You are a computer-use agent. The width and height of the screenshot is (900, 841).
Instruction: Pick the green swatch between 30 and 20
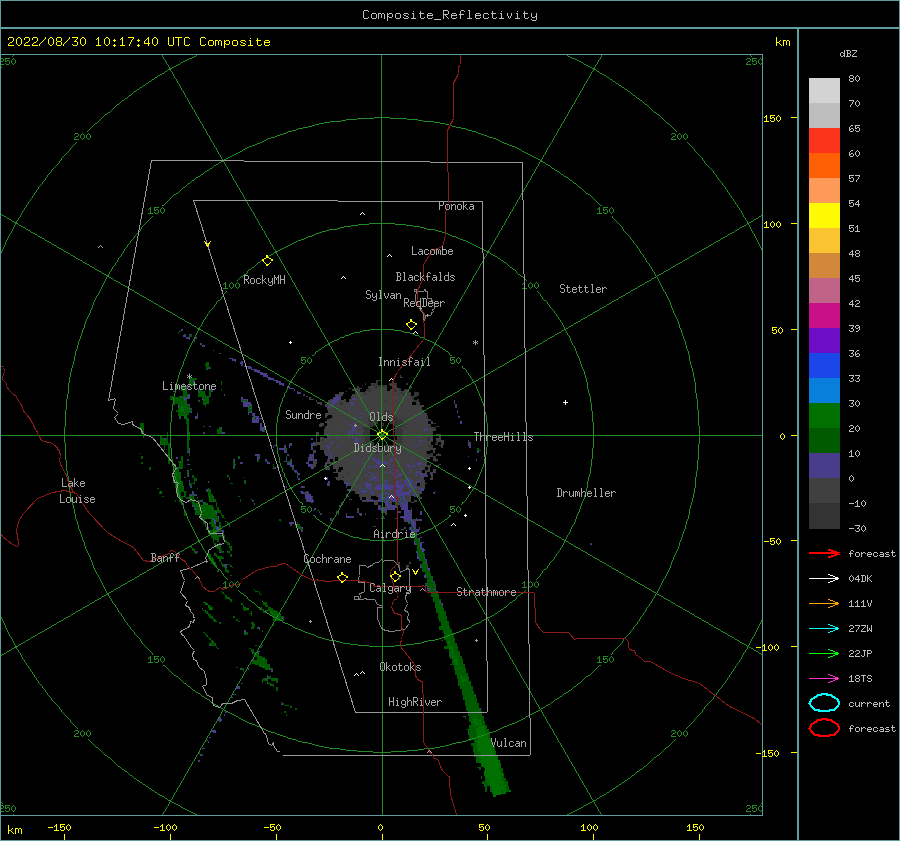pos(824,416)
